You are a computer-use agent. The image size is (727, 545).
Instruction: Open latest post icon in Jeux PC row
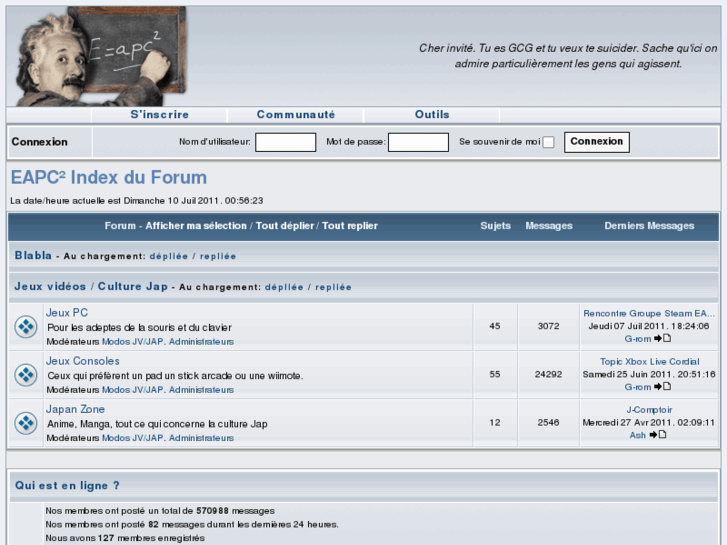coord(663,338)
